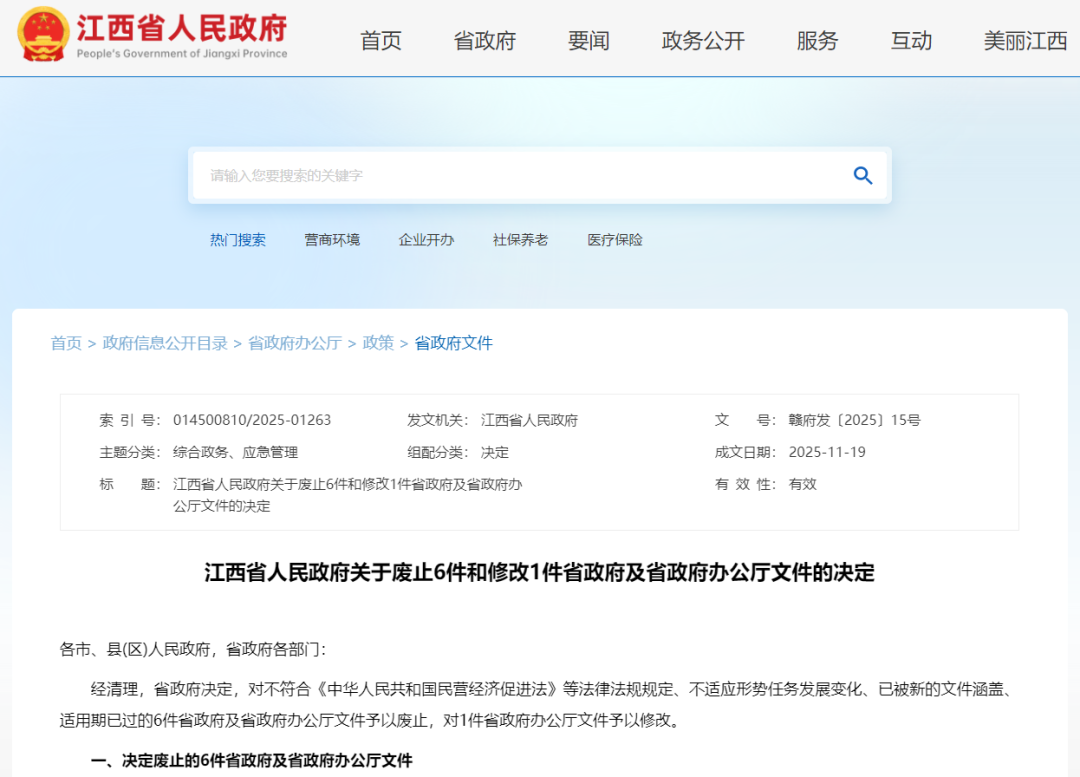The image size is (1080, 777).
Task: Open 省政府文件 breadcrumb link
Action: tap(454, 343)
